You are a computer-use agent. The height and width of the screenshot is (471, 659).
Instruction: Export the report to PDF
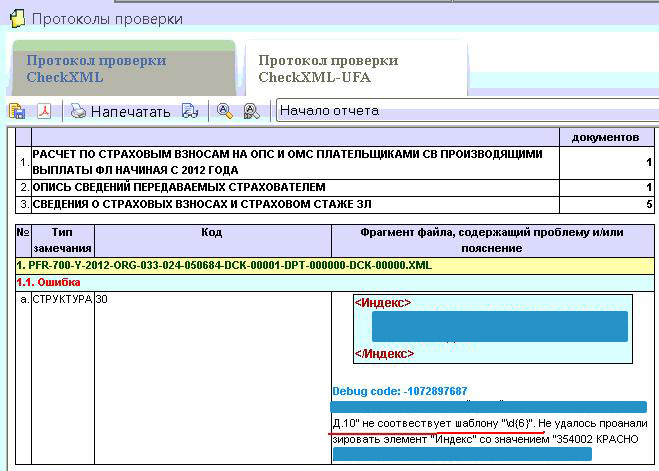44,111
